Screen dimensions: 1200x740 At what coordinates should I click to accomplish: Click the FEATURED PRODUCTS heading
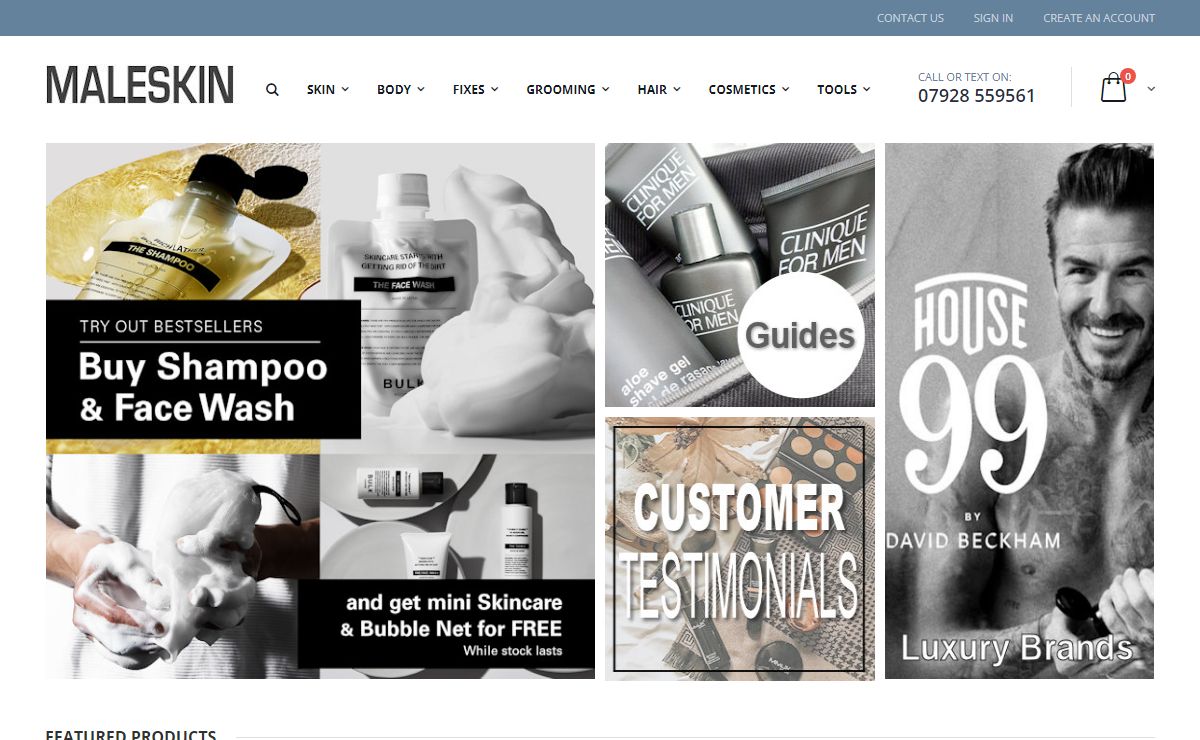(131, 735)
